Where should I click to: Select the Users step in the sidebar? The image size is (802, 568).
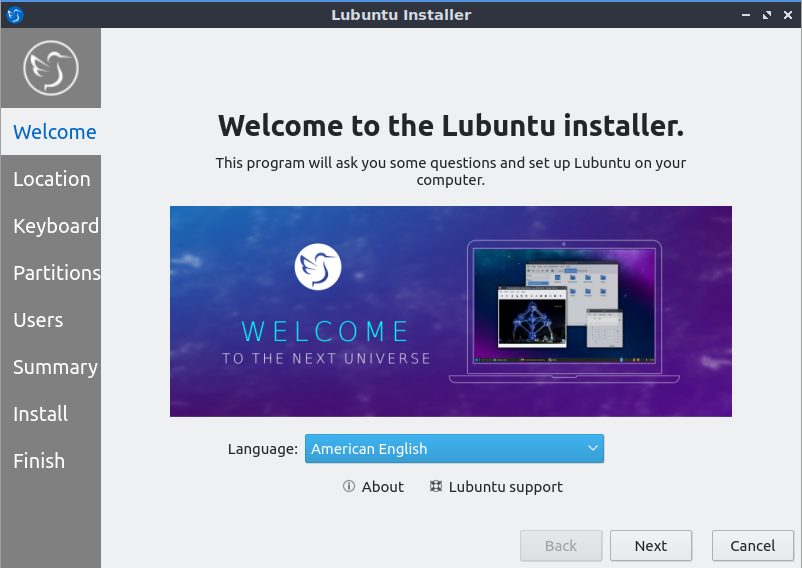tap(38, 320)
